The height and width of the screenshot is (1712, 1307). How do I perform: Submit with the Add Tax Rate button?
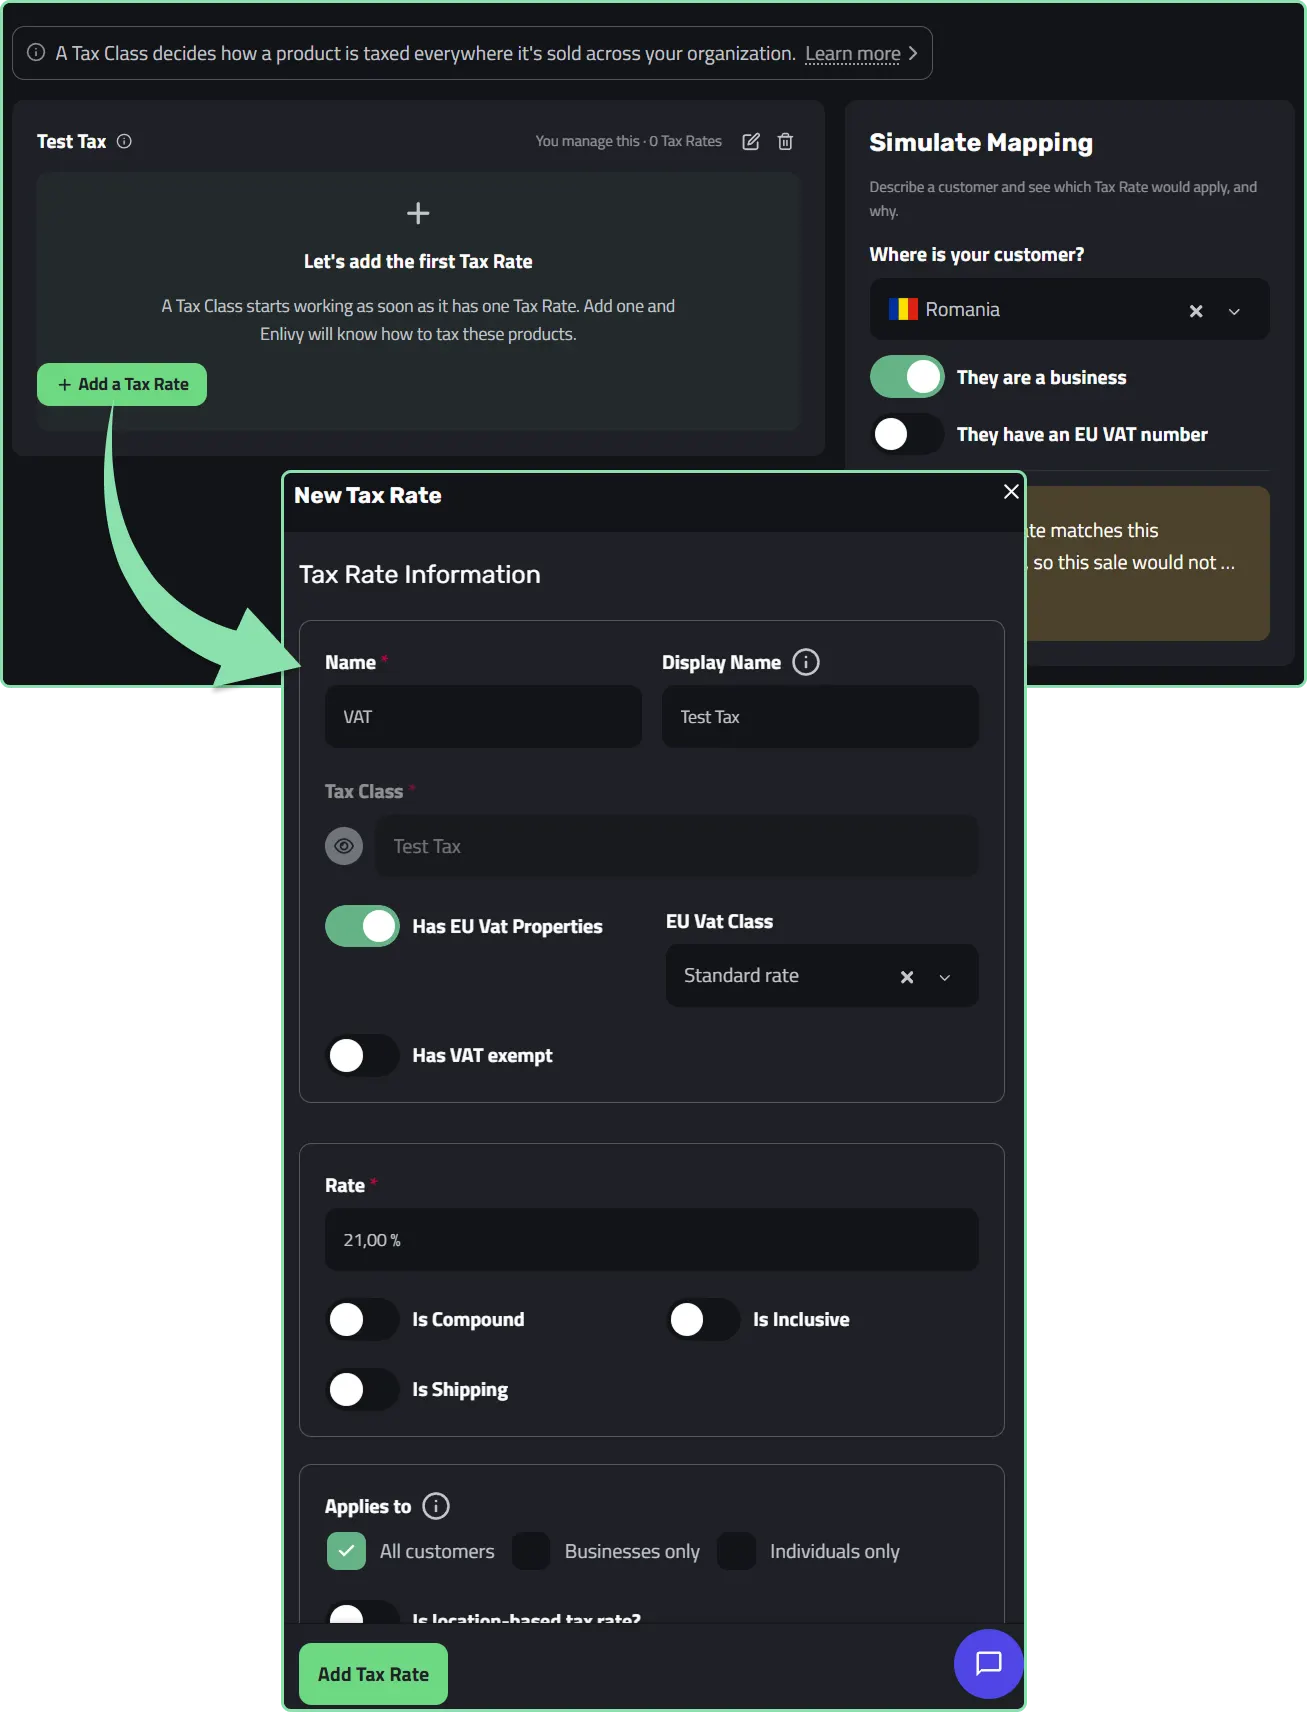373,1674
